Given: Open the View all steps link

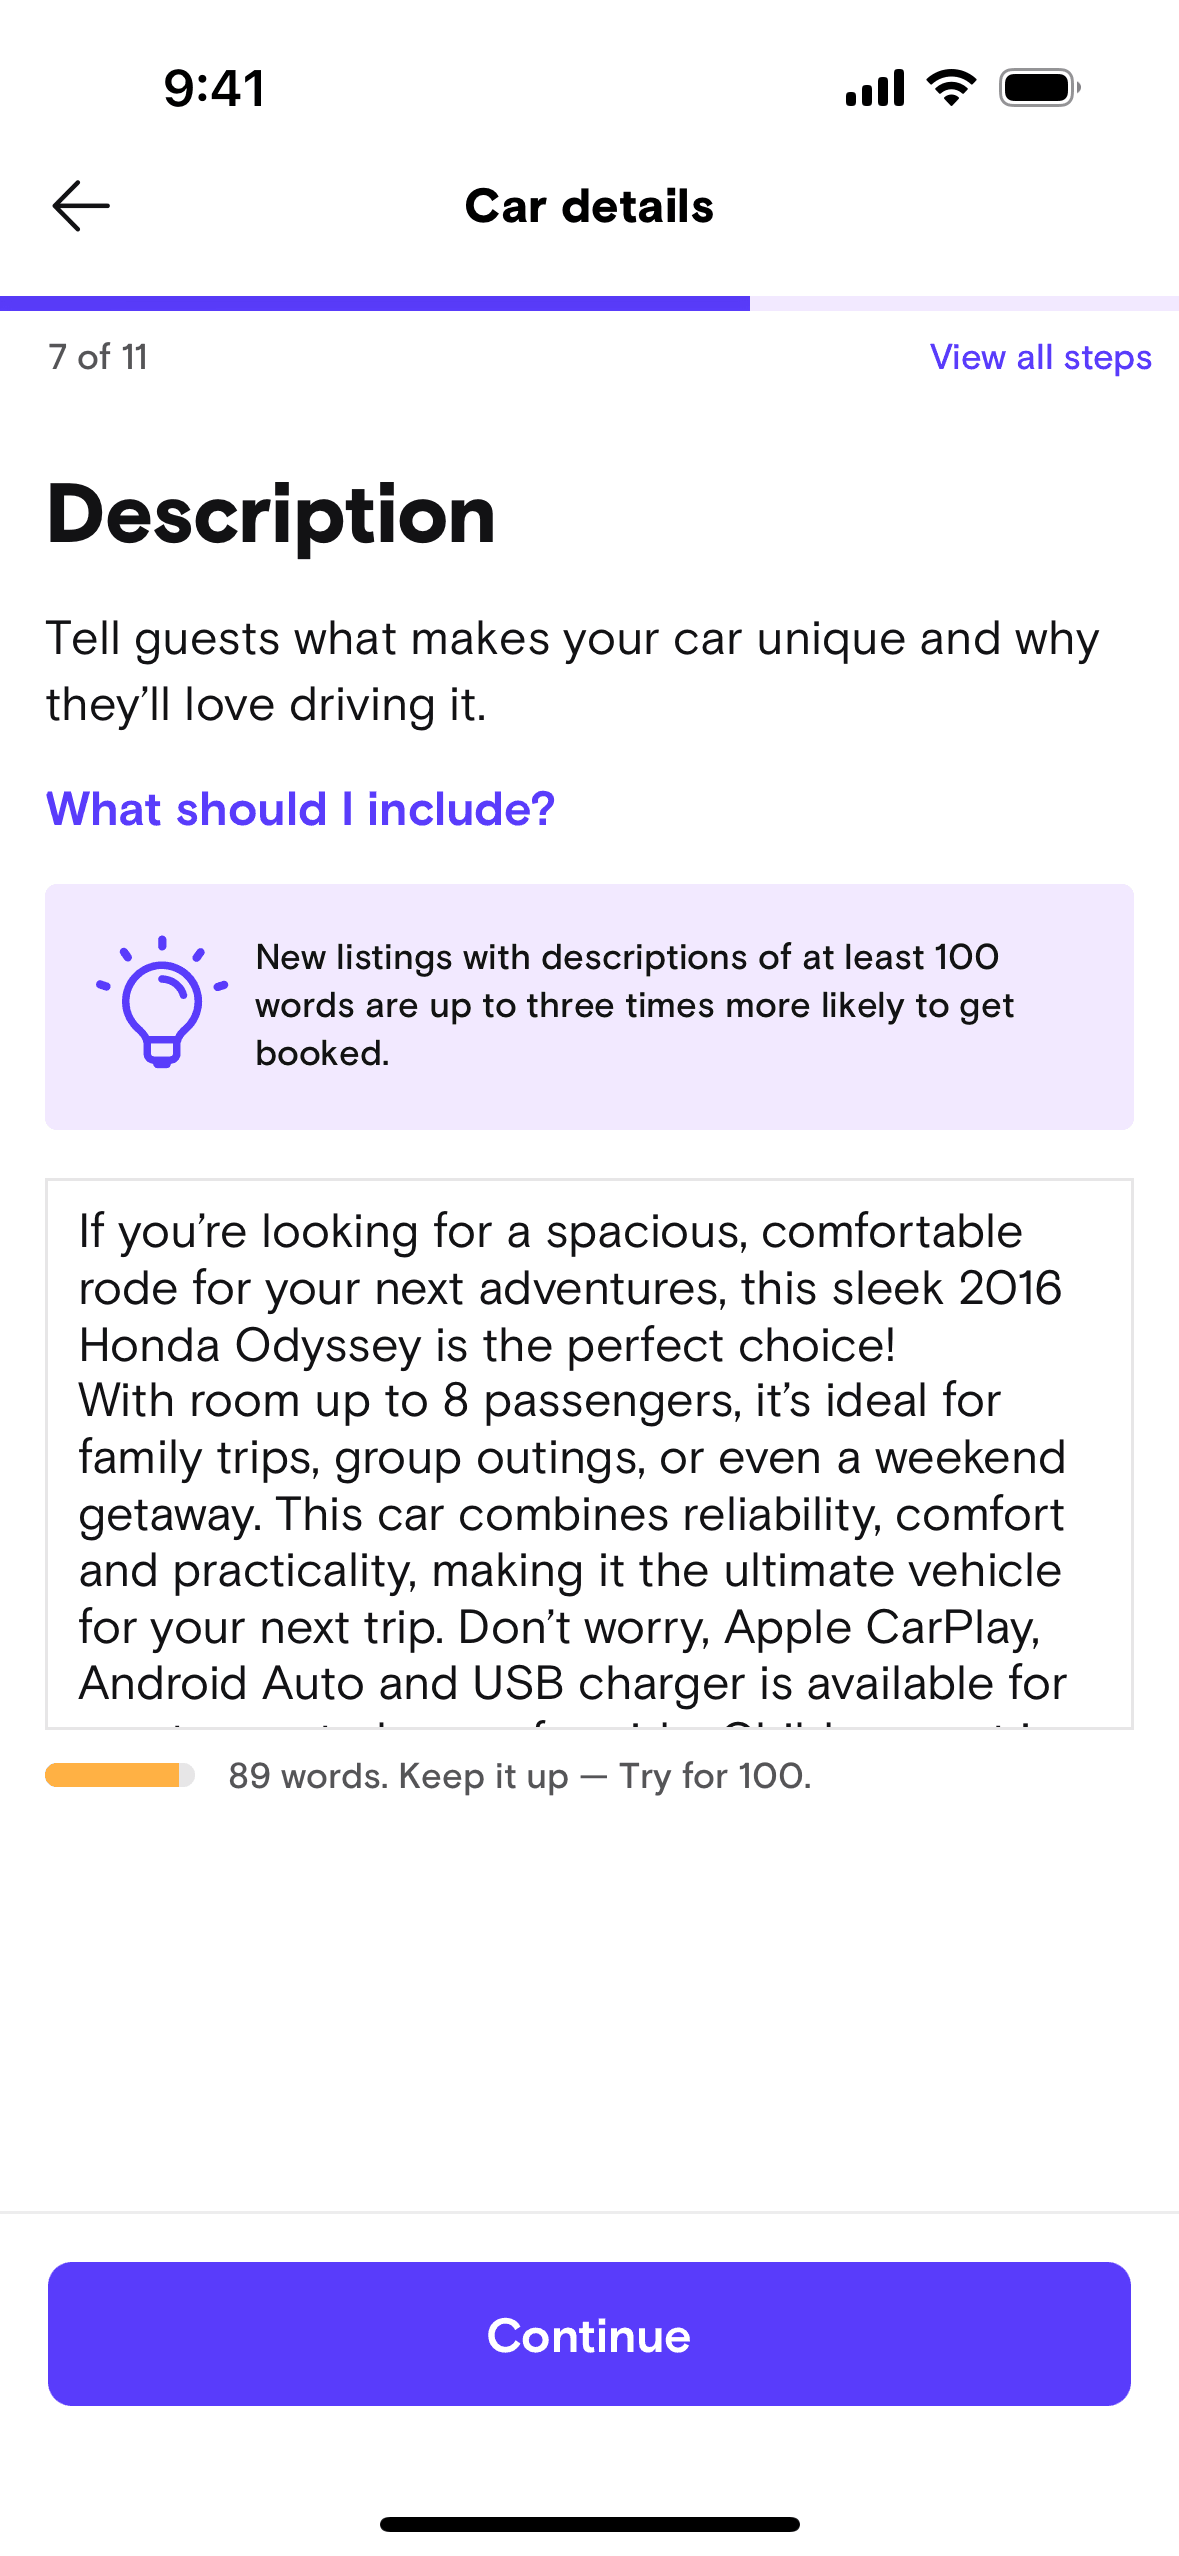Looking at the screenshot, I should (x=1040, y=357).
